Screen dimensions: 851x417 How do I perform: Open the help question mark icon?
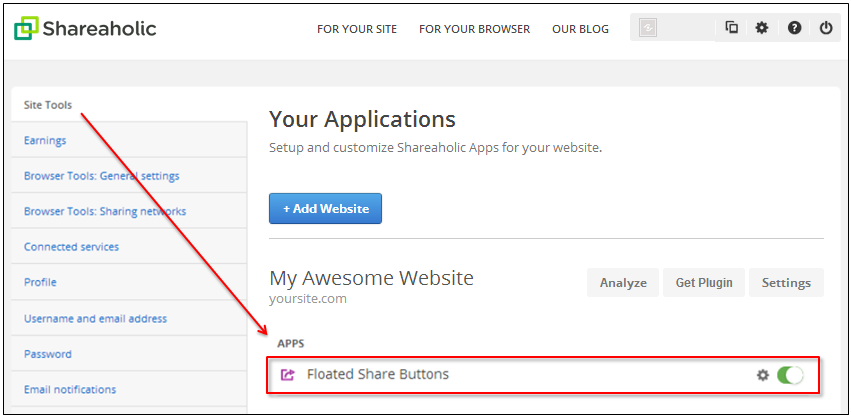(795, 28)
